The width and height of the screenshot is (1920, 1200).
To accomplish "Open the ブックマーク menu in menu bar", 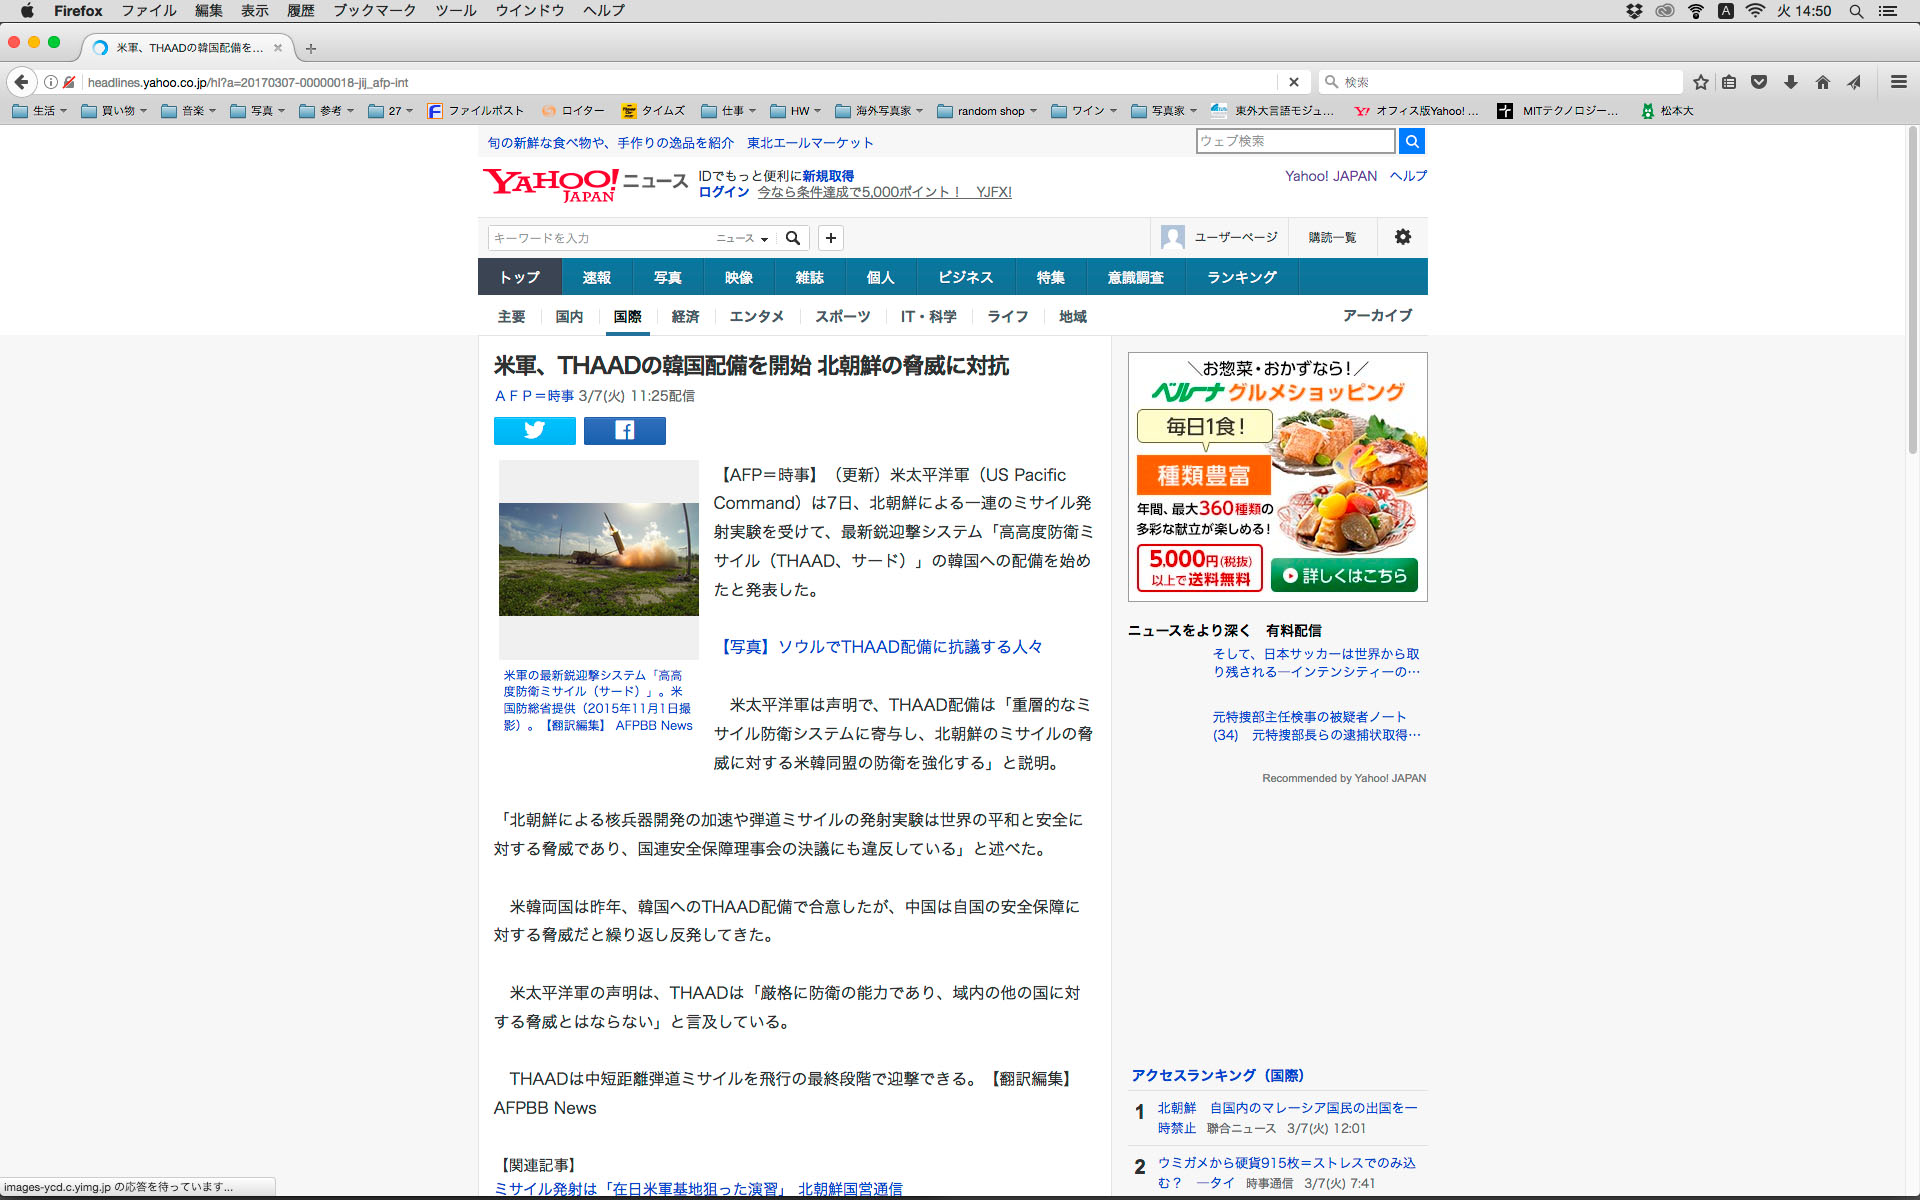I will 374,11.
